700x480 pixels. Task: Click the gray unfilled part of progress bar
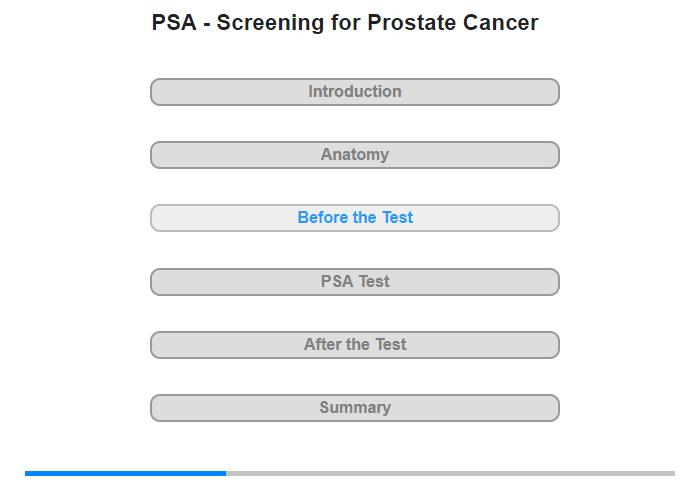[450, 473]
